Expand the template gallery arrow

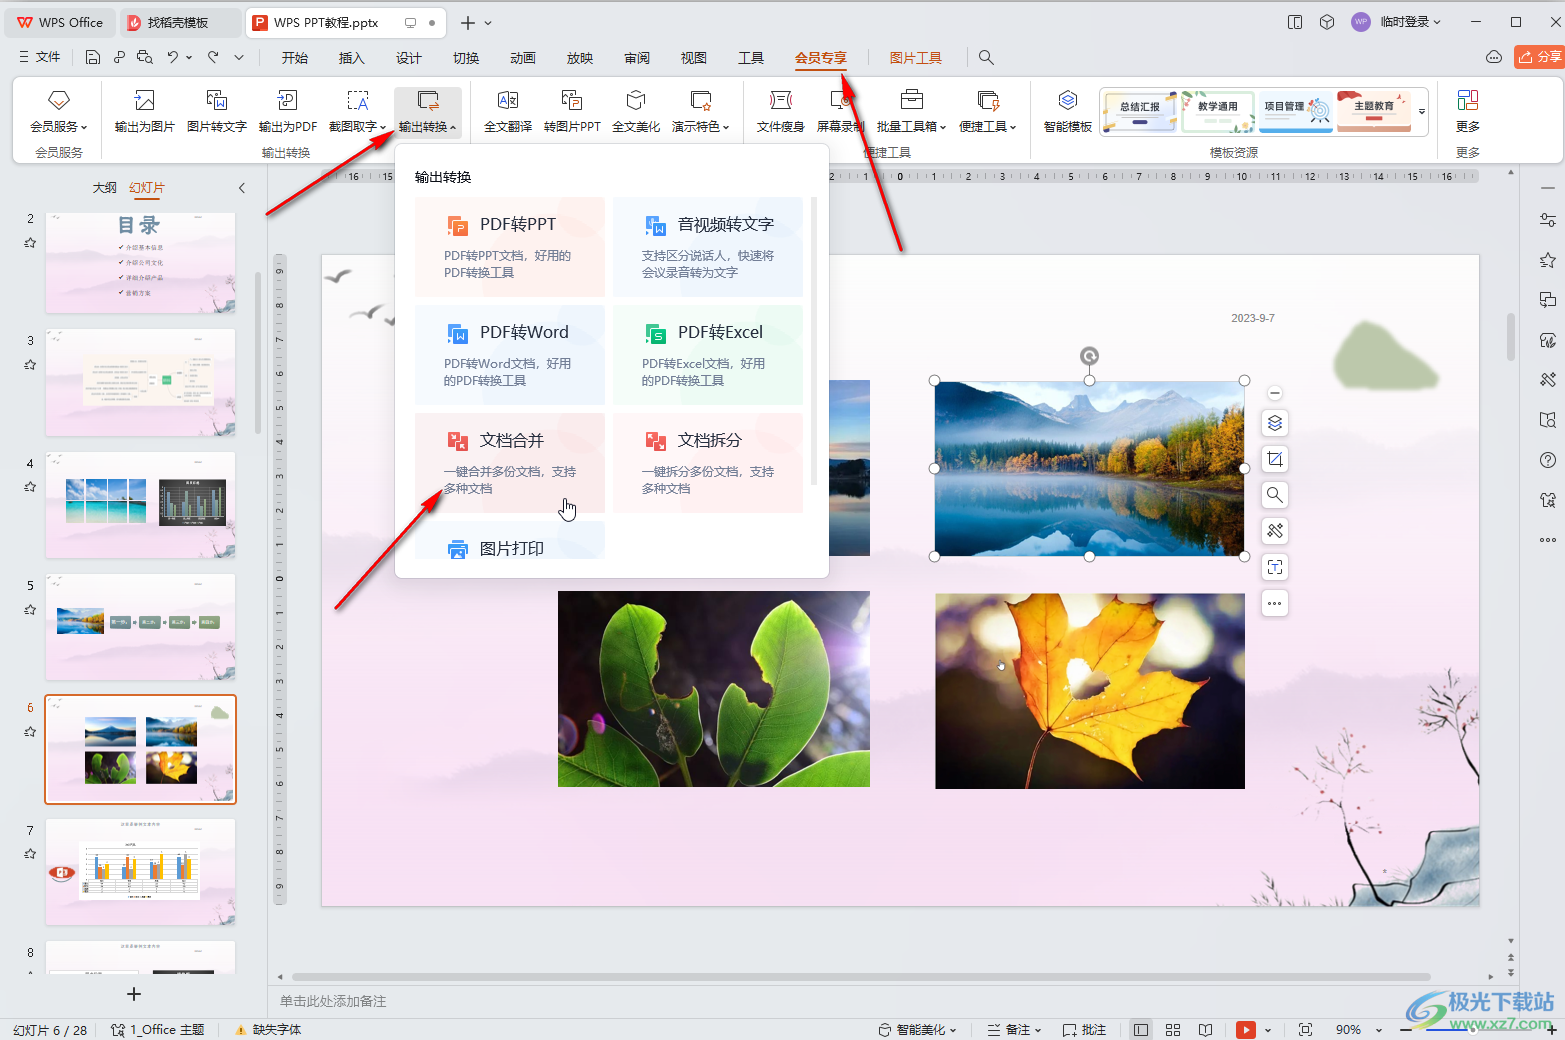click(x=1422, y=112)
